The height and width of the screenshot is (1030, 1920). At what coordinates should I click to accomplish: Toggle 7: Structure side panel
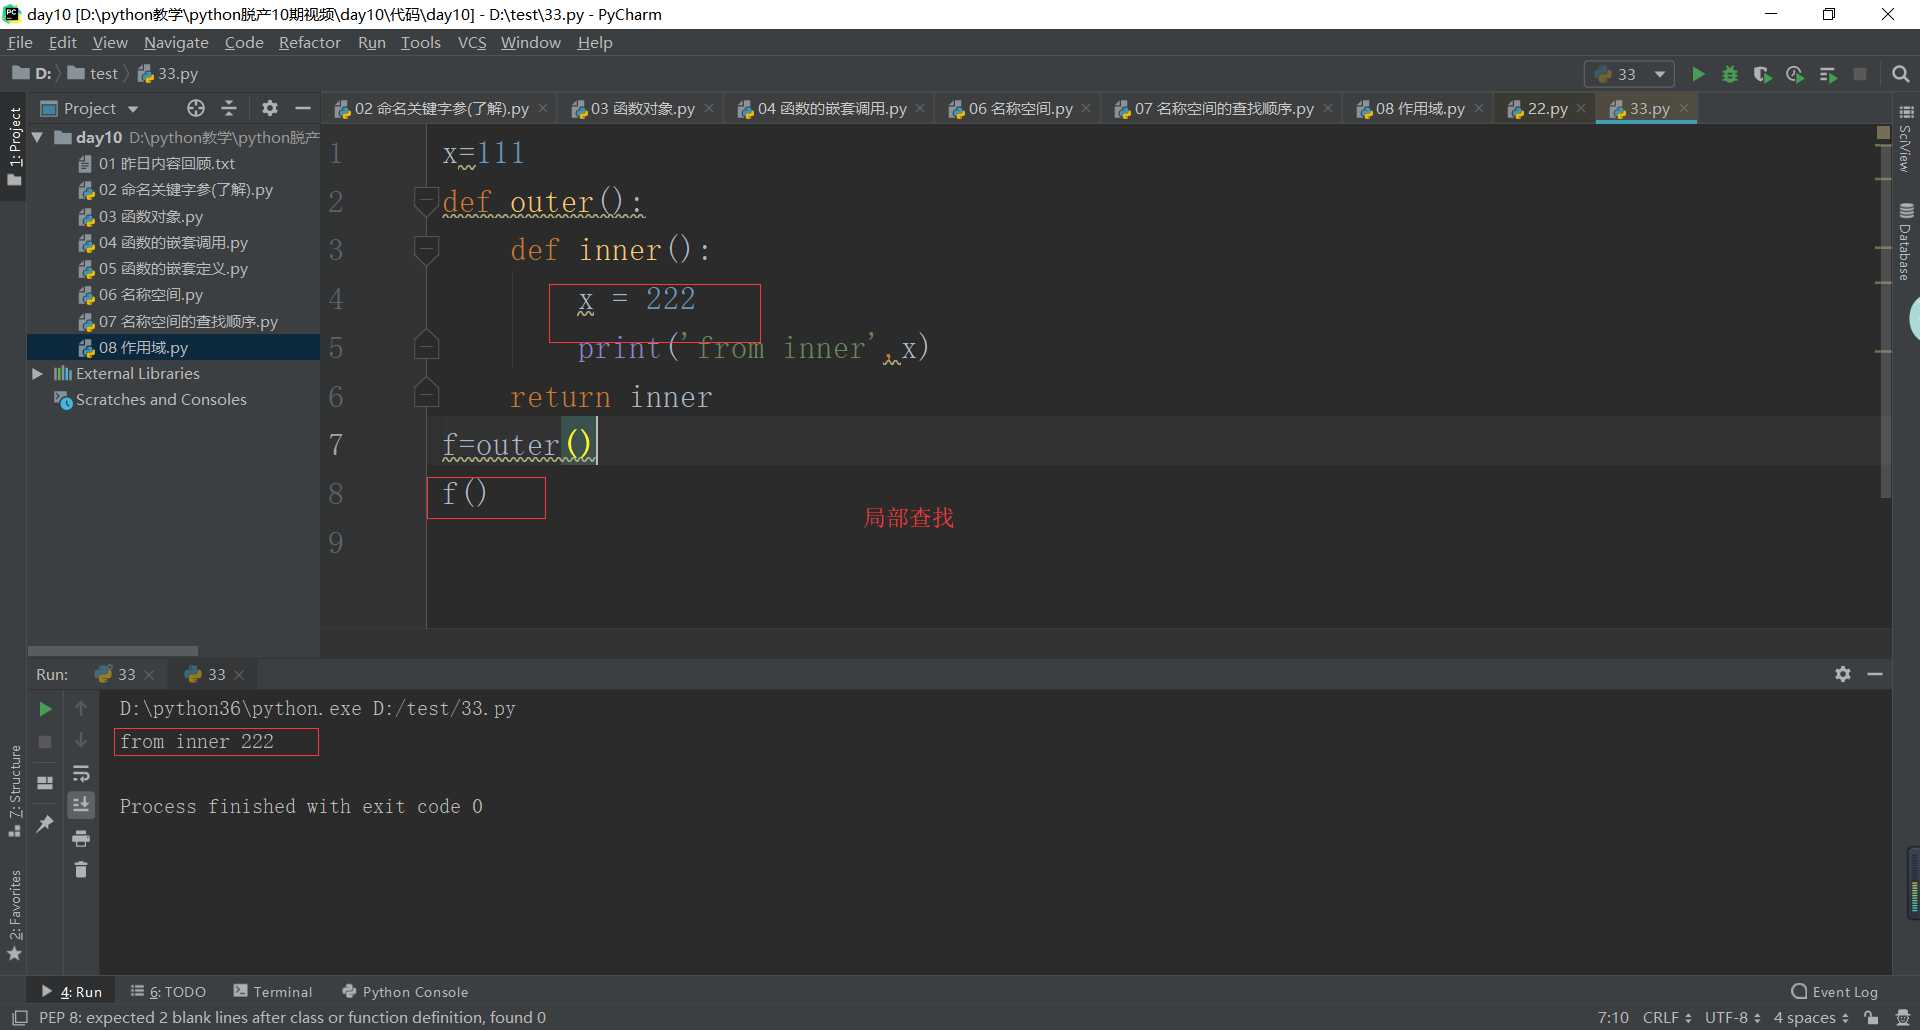(x=14, y=792)
